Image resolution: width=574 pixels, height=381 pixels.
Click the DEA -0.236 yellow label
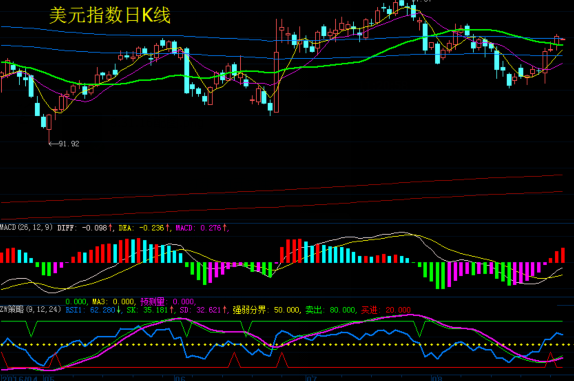tap(144, 228)
